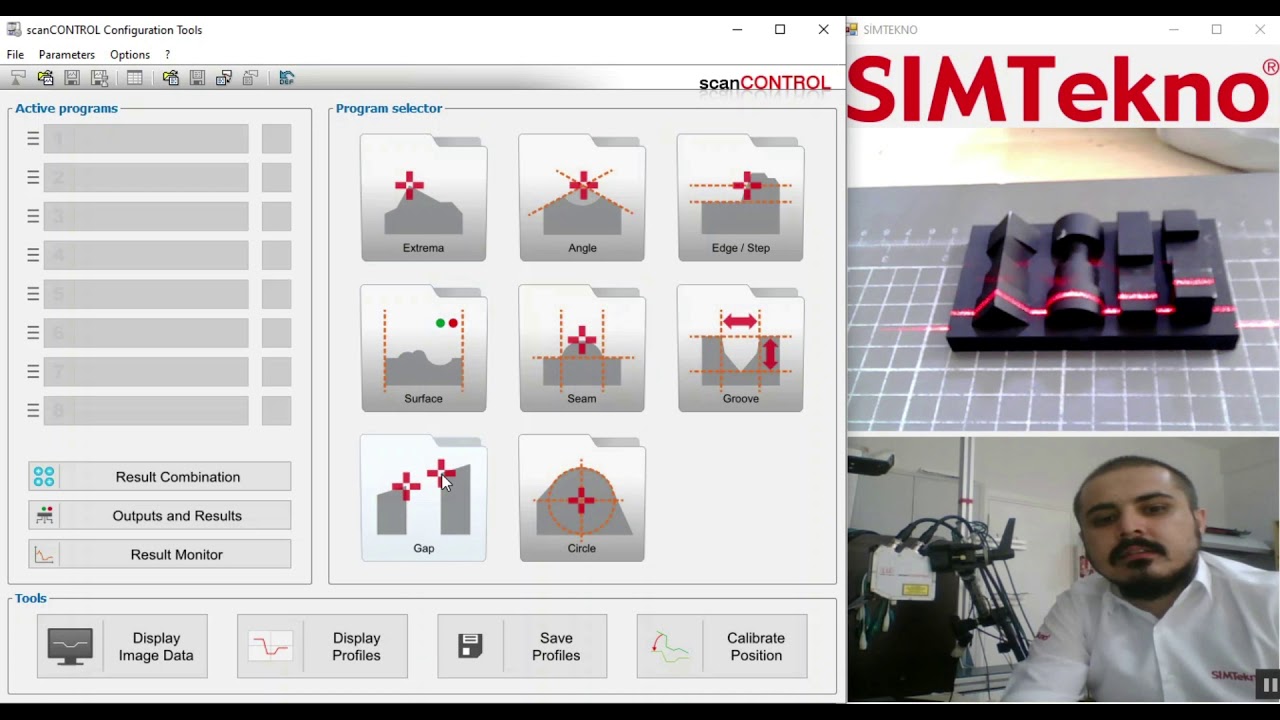The image size is (1280, 720).
Task: Click the handle icon of active program row 6
Action: (x=33, y=332)
